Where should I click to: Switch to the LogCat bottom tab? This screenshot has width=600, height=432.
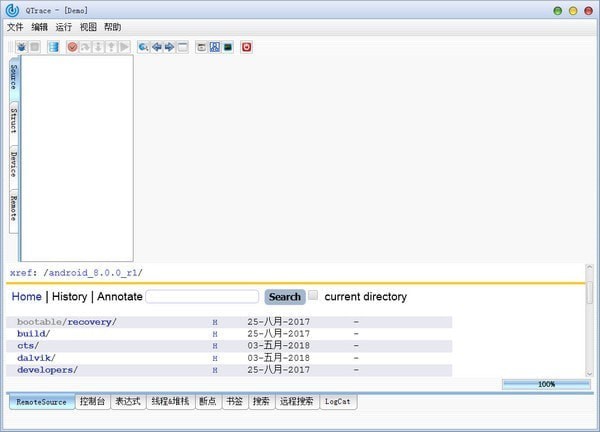pos(337,402)
